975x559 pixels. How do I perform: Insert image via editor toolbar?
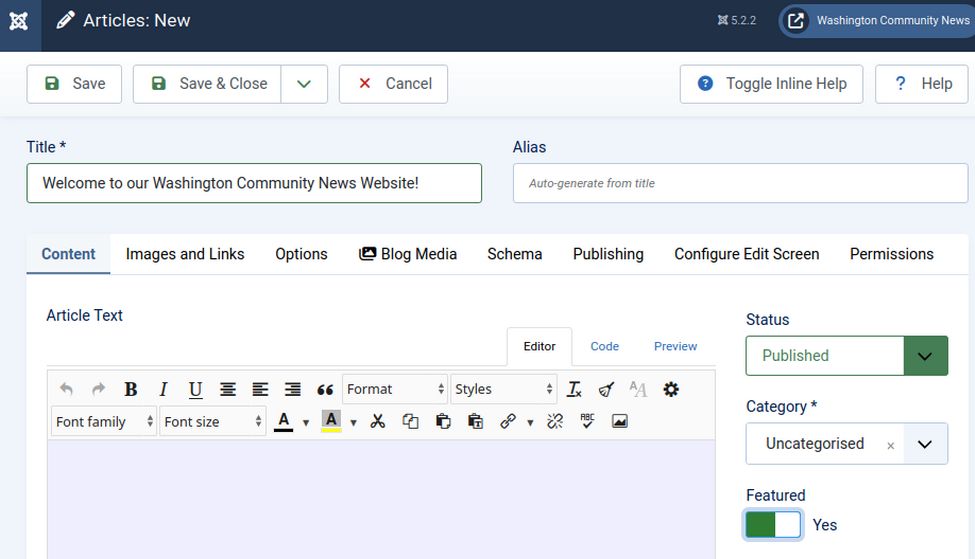[620, 421]
